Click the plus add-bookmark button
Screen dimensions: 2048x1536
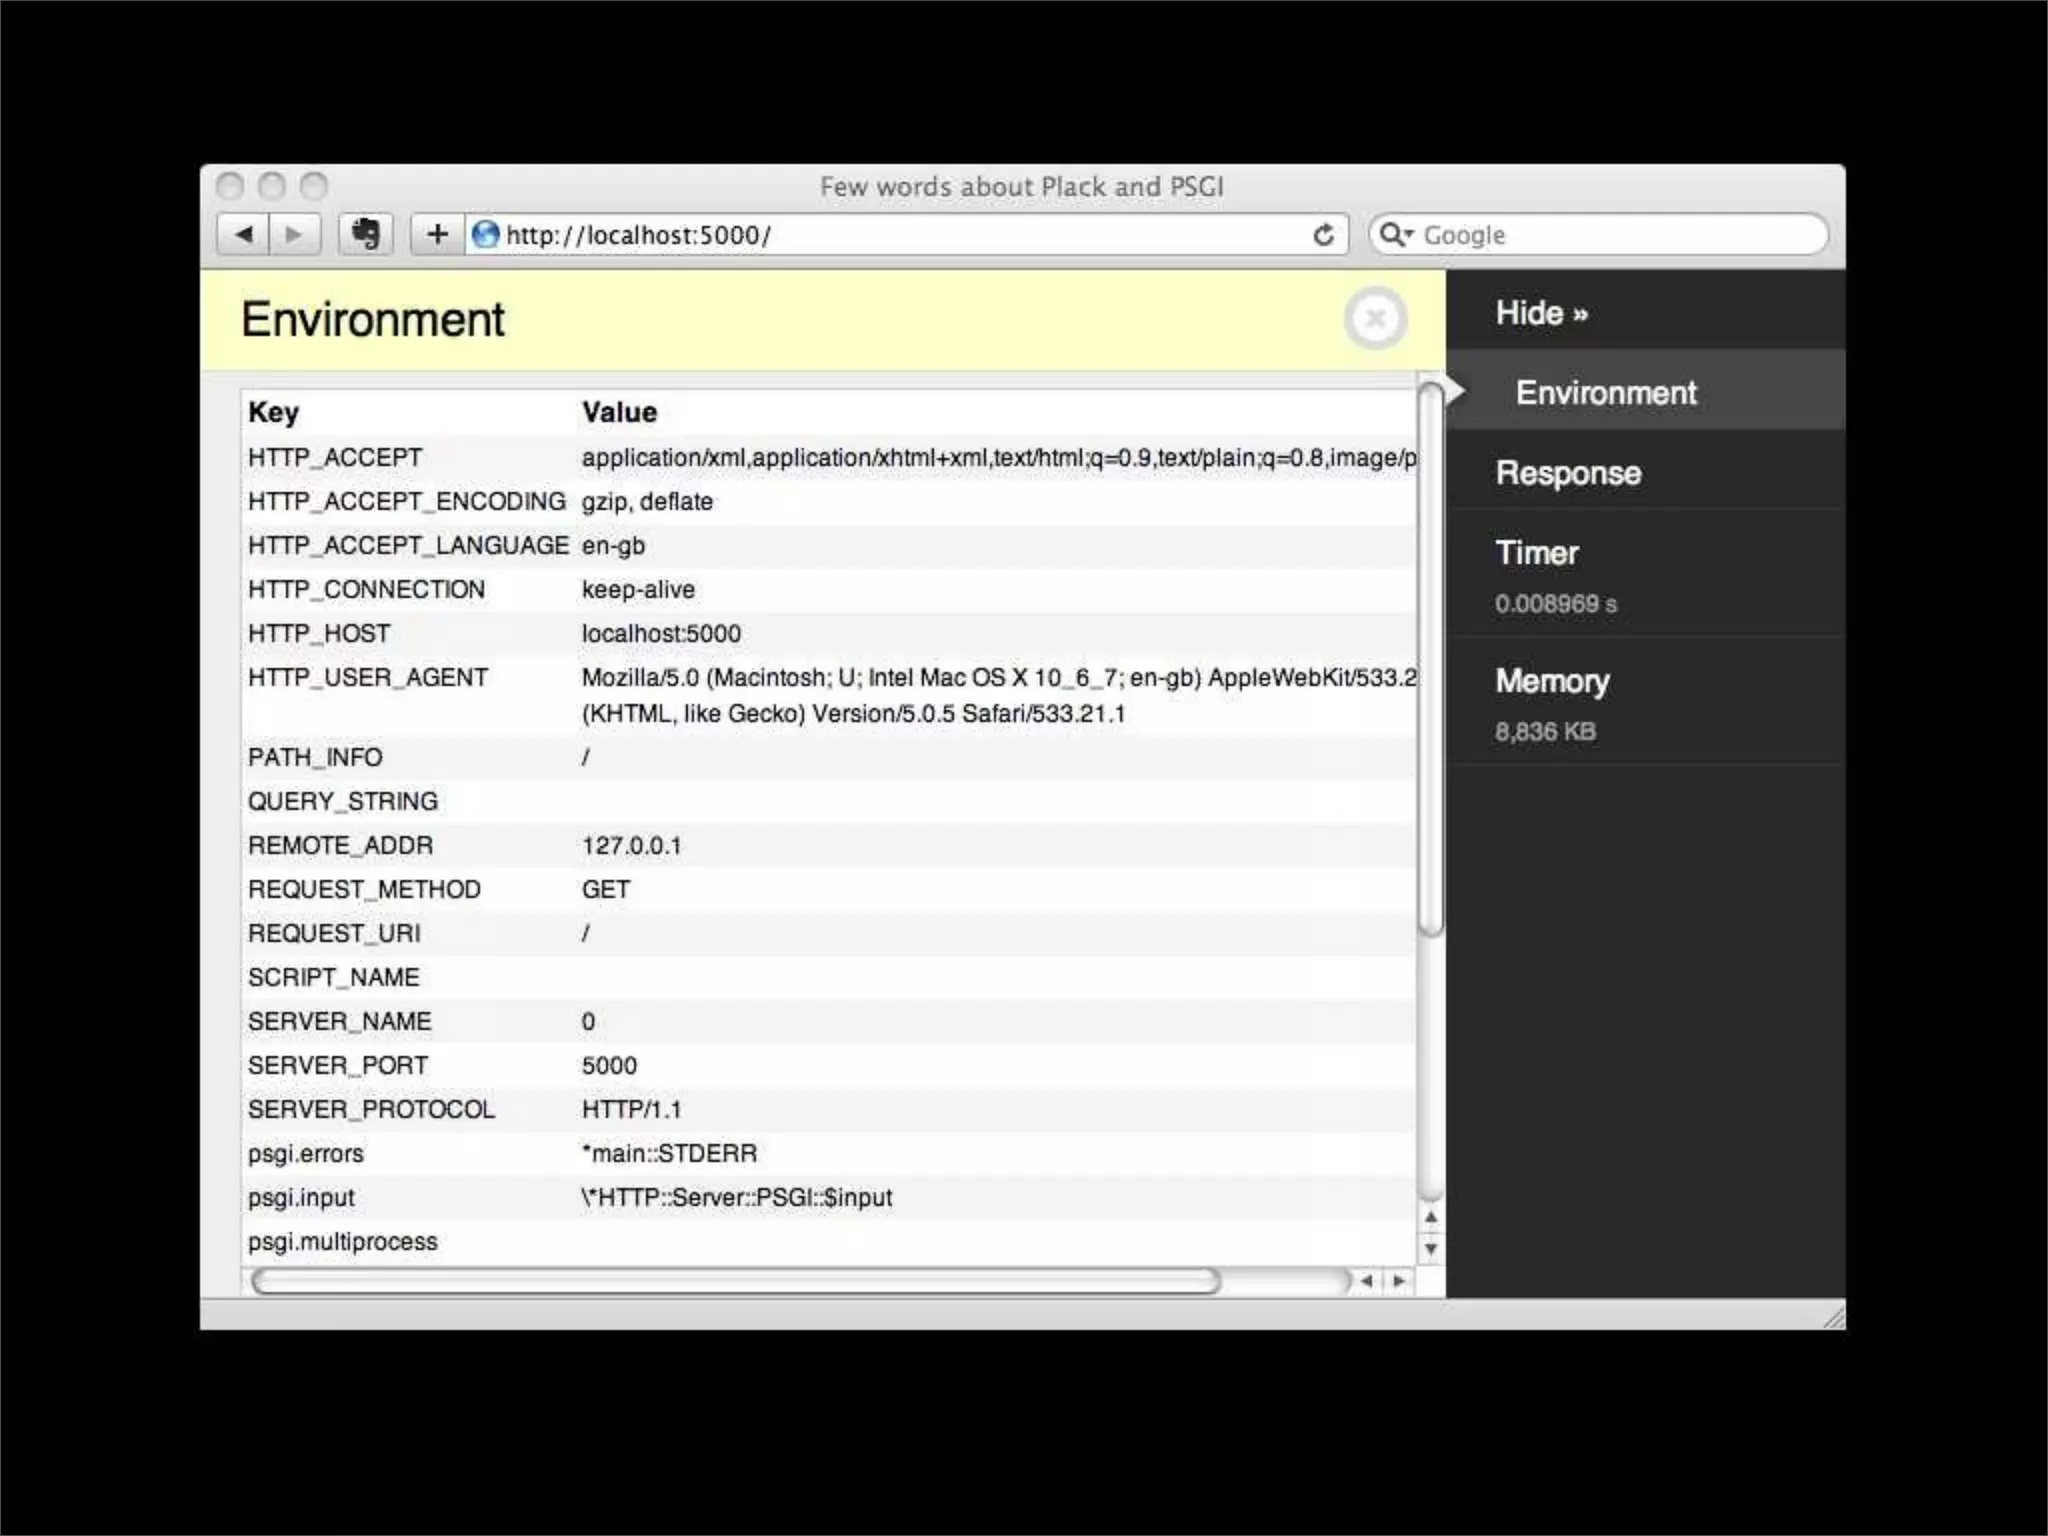(x=437, y=235)
